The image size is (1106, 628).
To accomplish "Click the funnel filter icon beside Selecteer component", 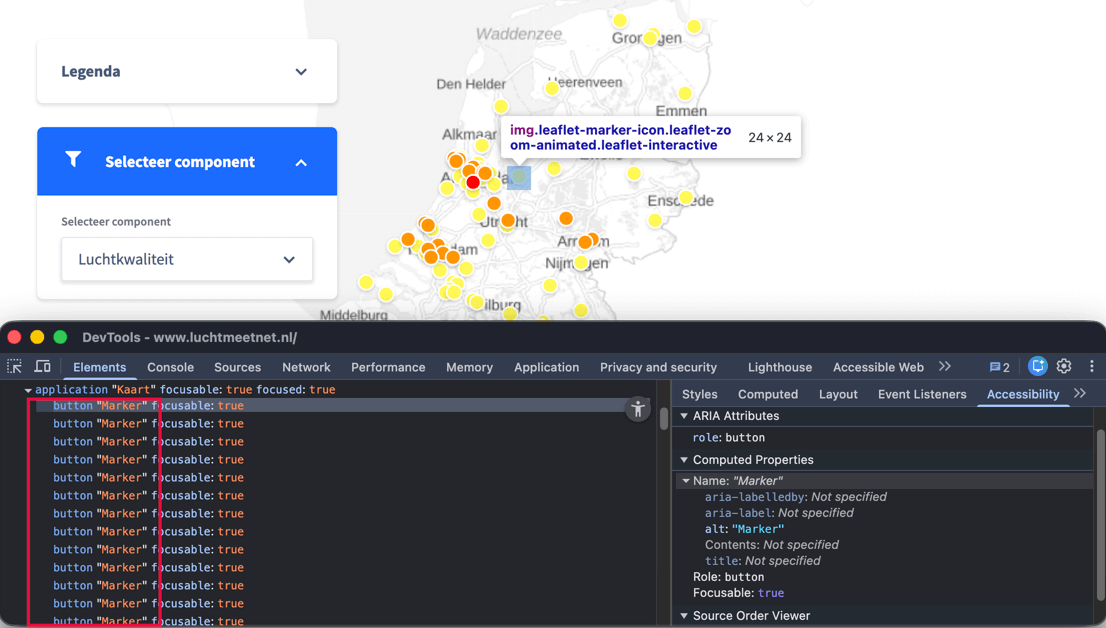I will point(73,160).
